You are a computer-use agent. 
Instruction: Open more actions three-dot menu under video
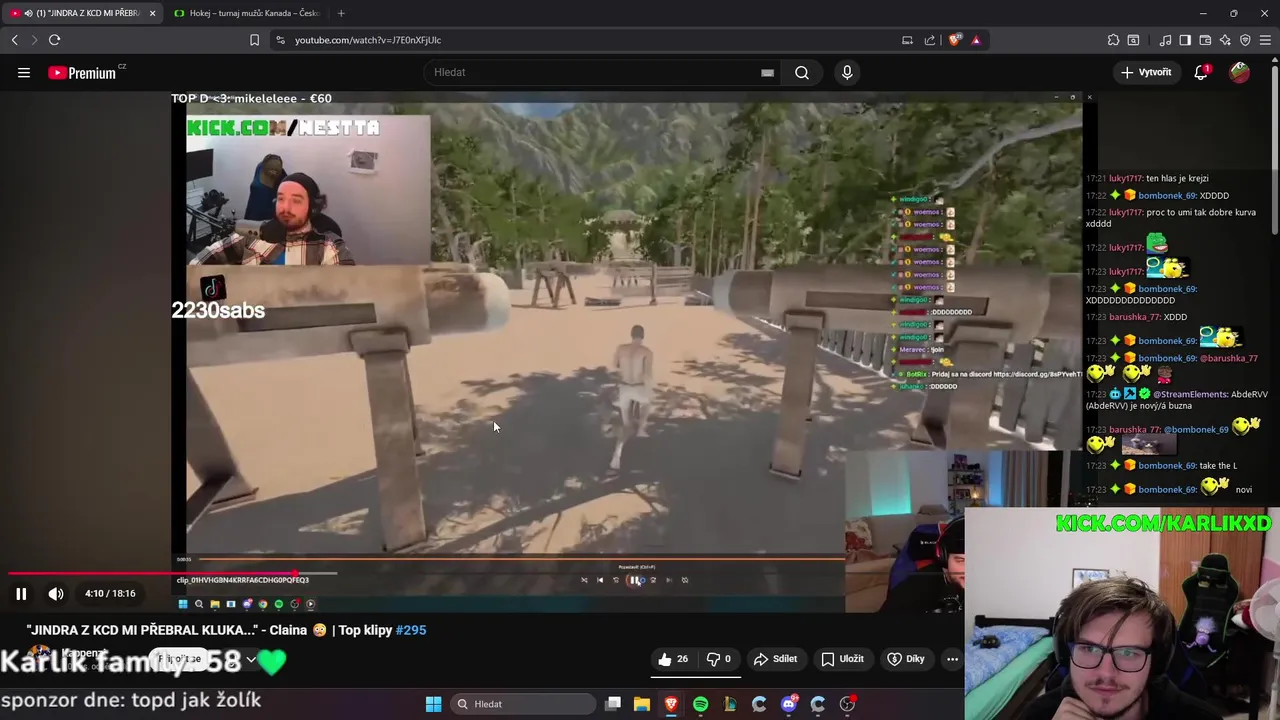coord(952,659)
